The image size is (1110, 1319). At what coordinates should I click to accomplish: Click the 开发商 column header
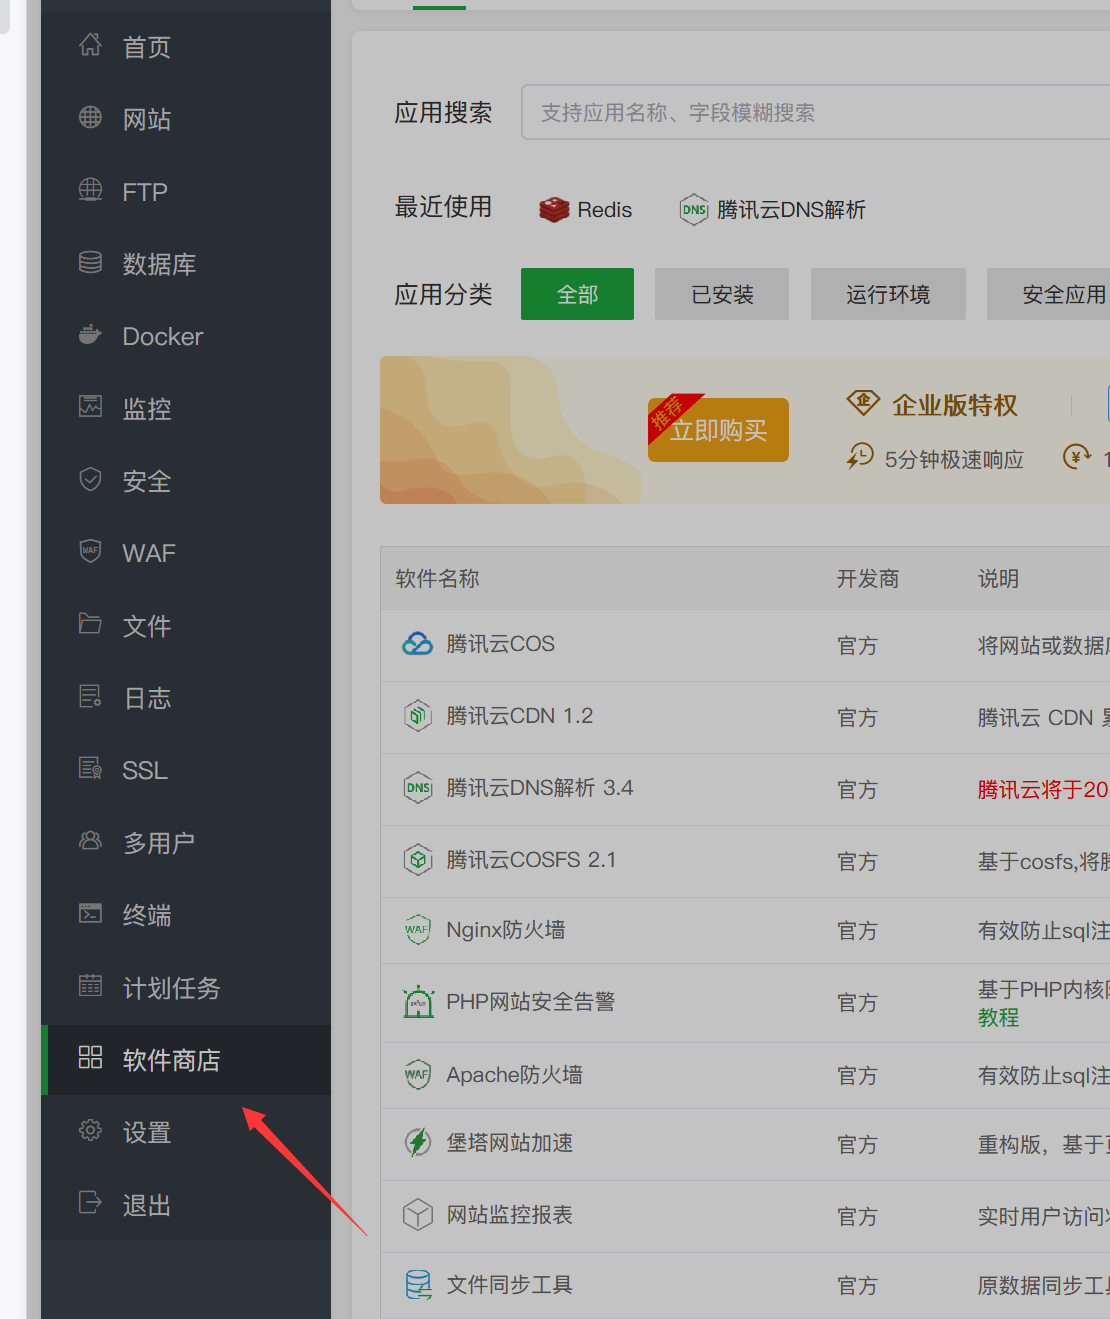tap(868, 579)
